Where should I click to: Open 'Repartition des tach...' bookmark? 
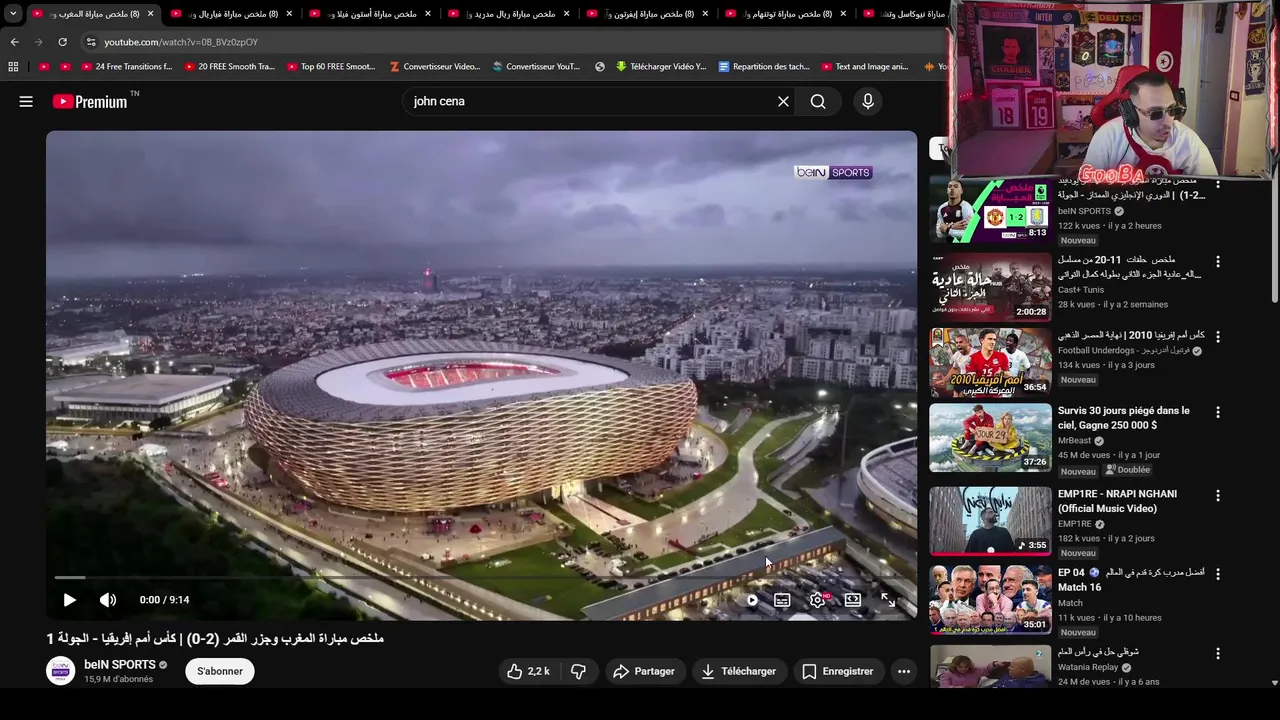click(764, 67)
